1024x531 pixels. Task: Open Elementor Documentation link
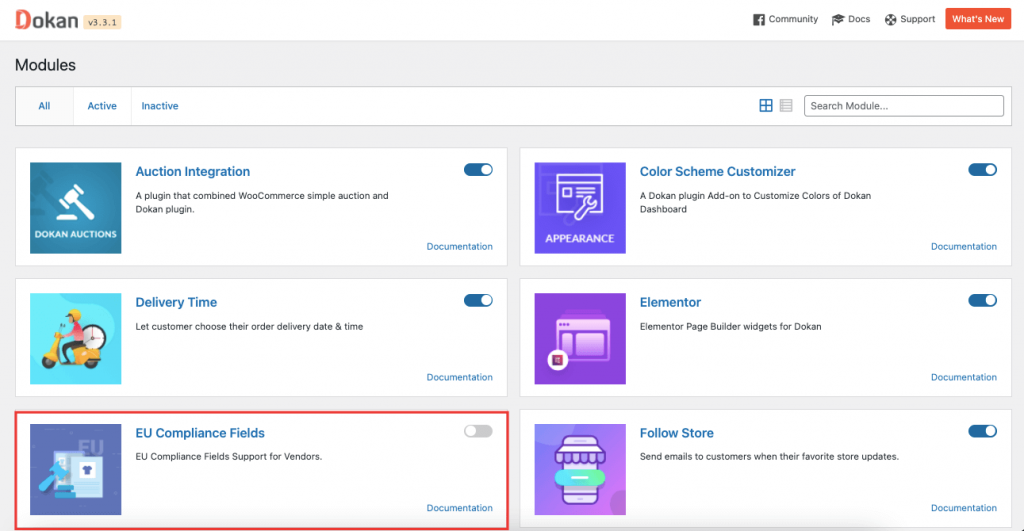964,377
